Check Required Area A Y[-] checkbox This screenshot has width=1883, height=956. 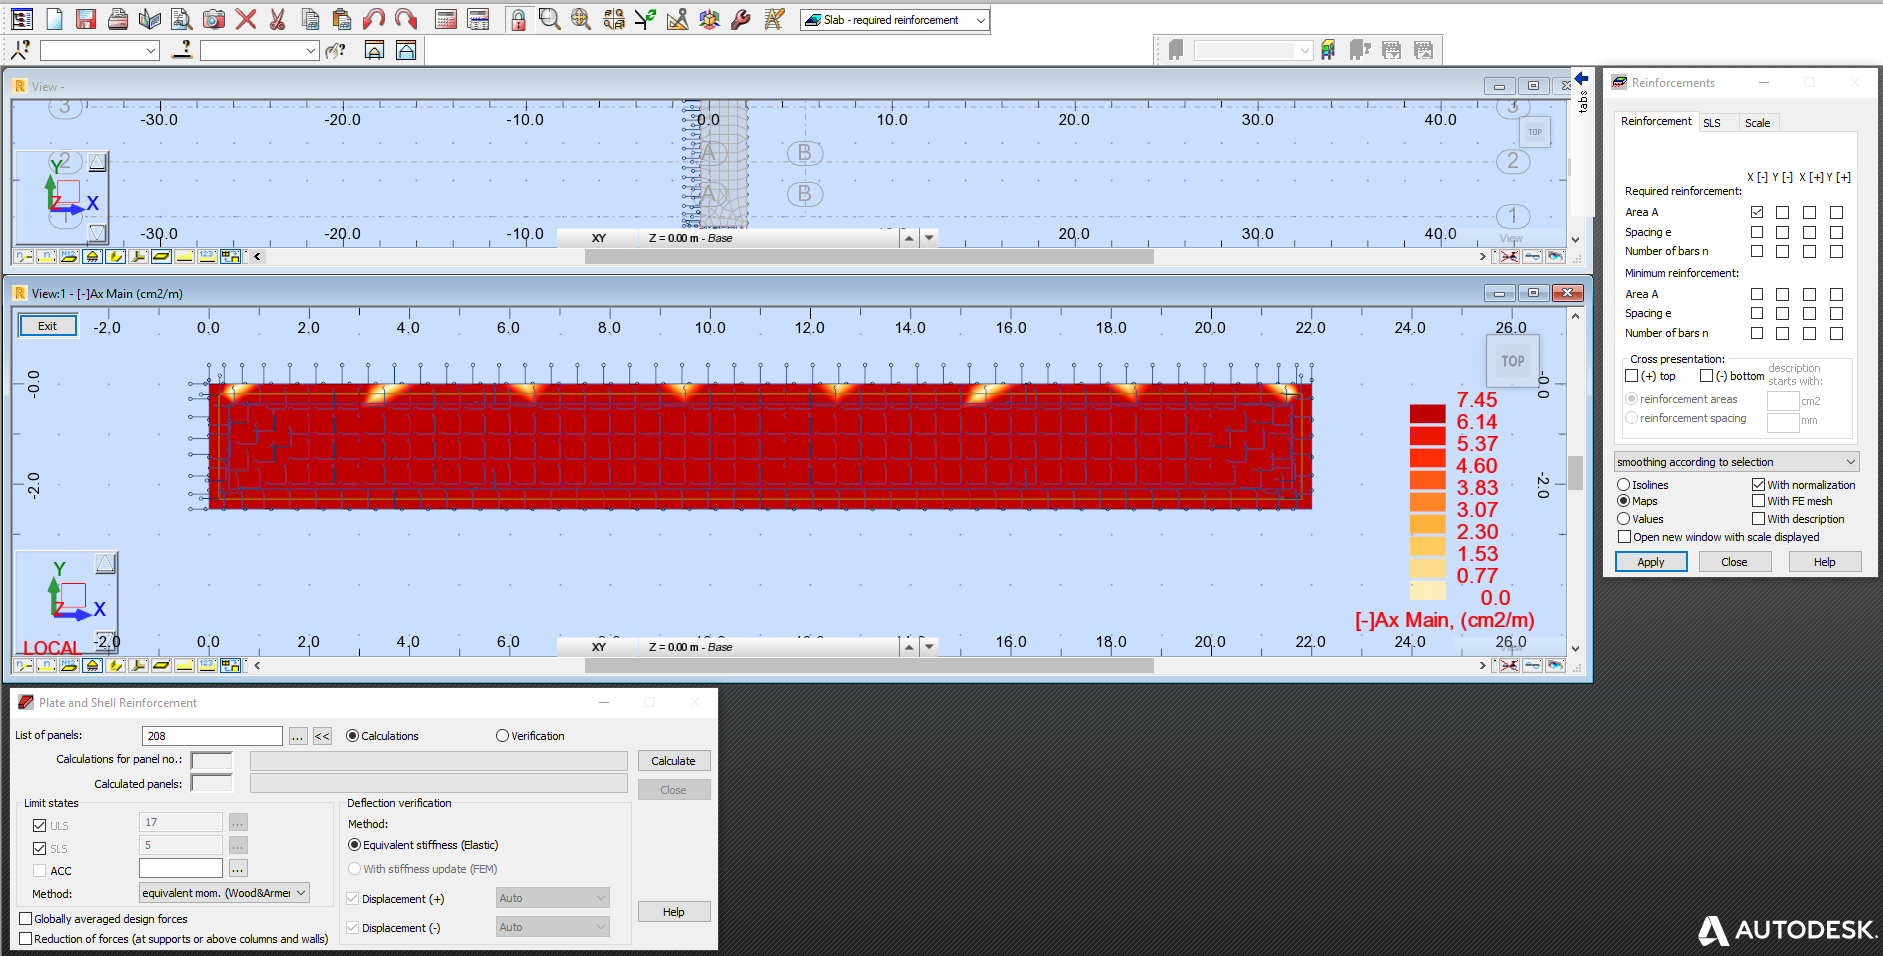[x=1782, y=212]
